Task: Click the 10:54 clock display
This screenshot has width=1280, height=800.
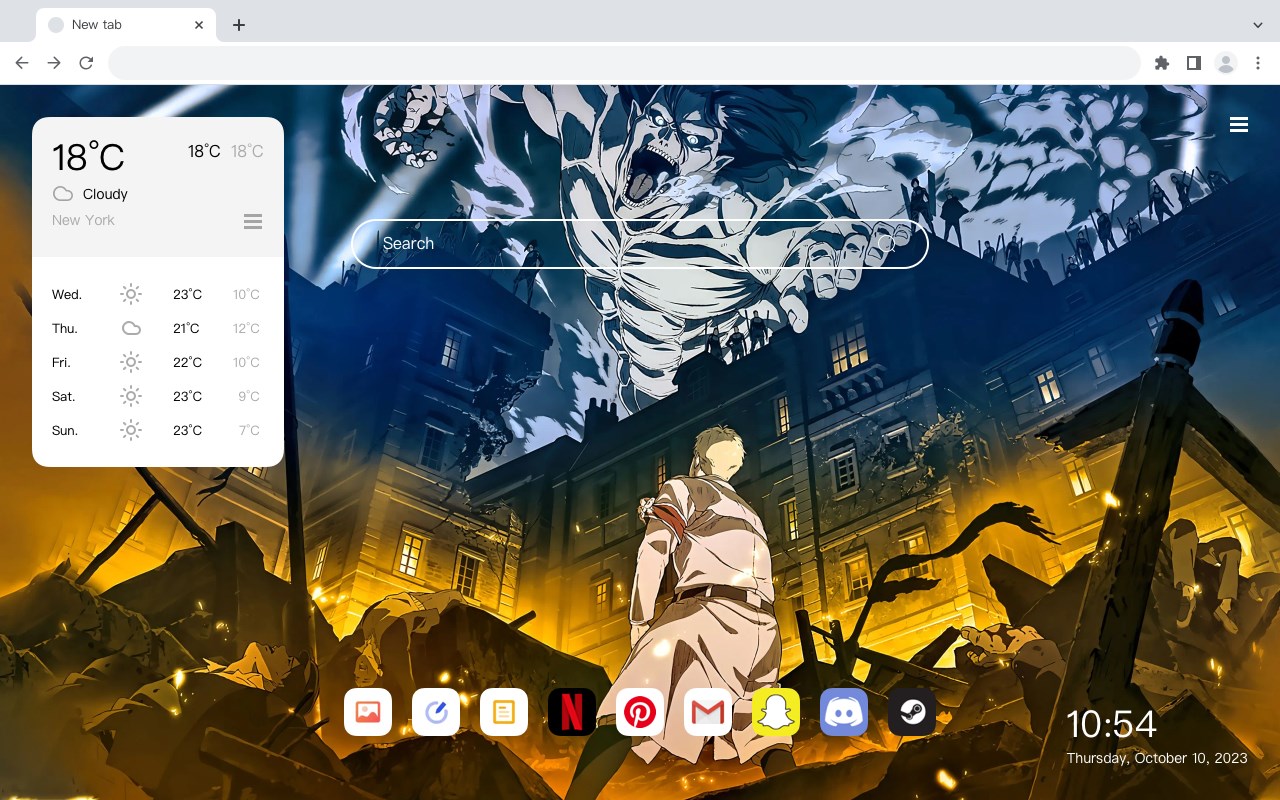Action: [1111, 724]
